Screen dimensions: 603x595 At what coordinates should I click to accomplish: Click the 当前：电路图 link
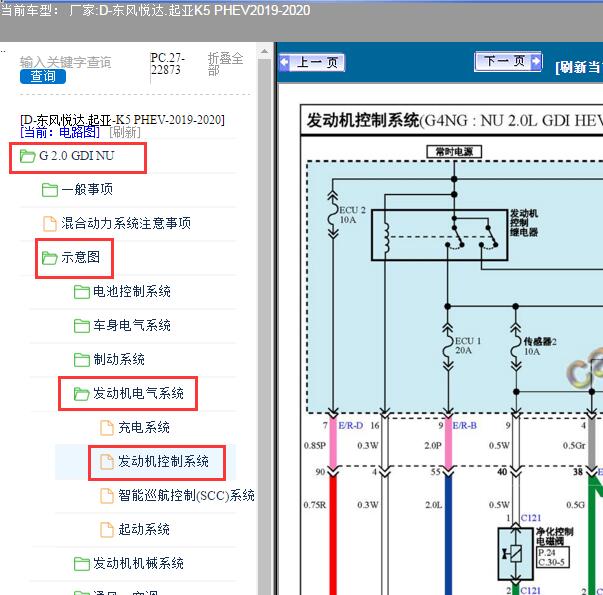60,132
